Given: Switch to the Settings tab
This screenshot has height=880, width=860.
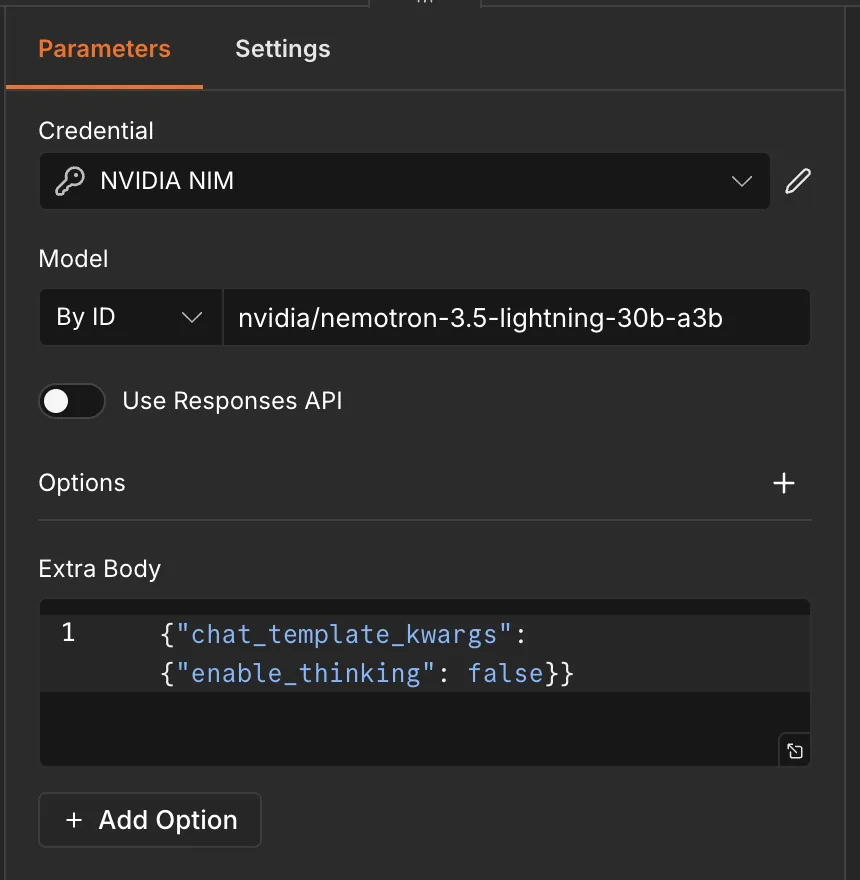Looking at the screenshot, I should tap(283, 49).
